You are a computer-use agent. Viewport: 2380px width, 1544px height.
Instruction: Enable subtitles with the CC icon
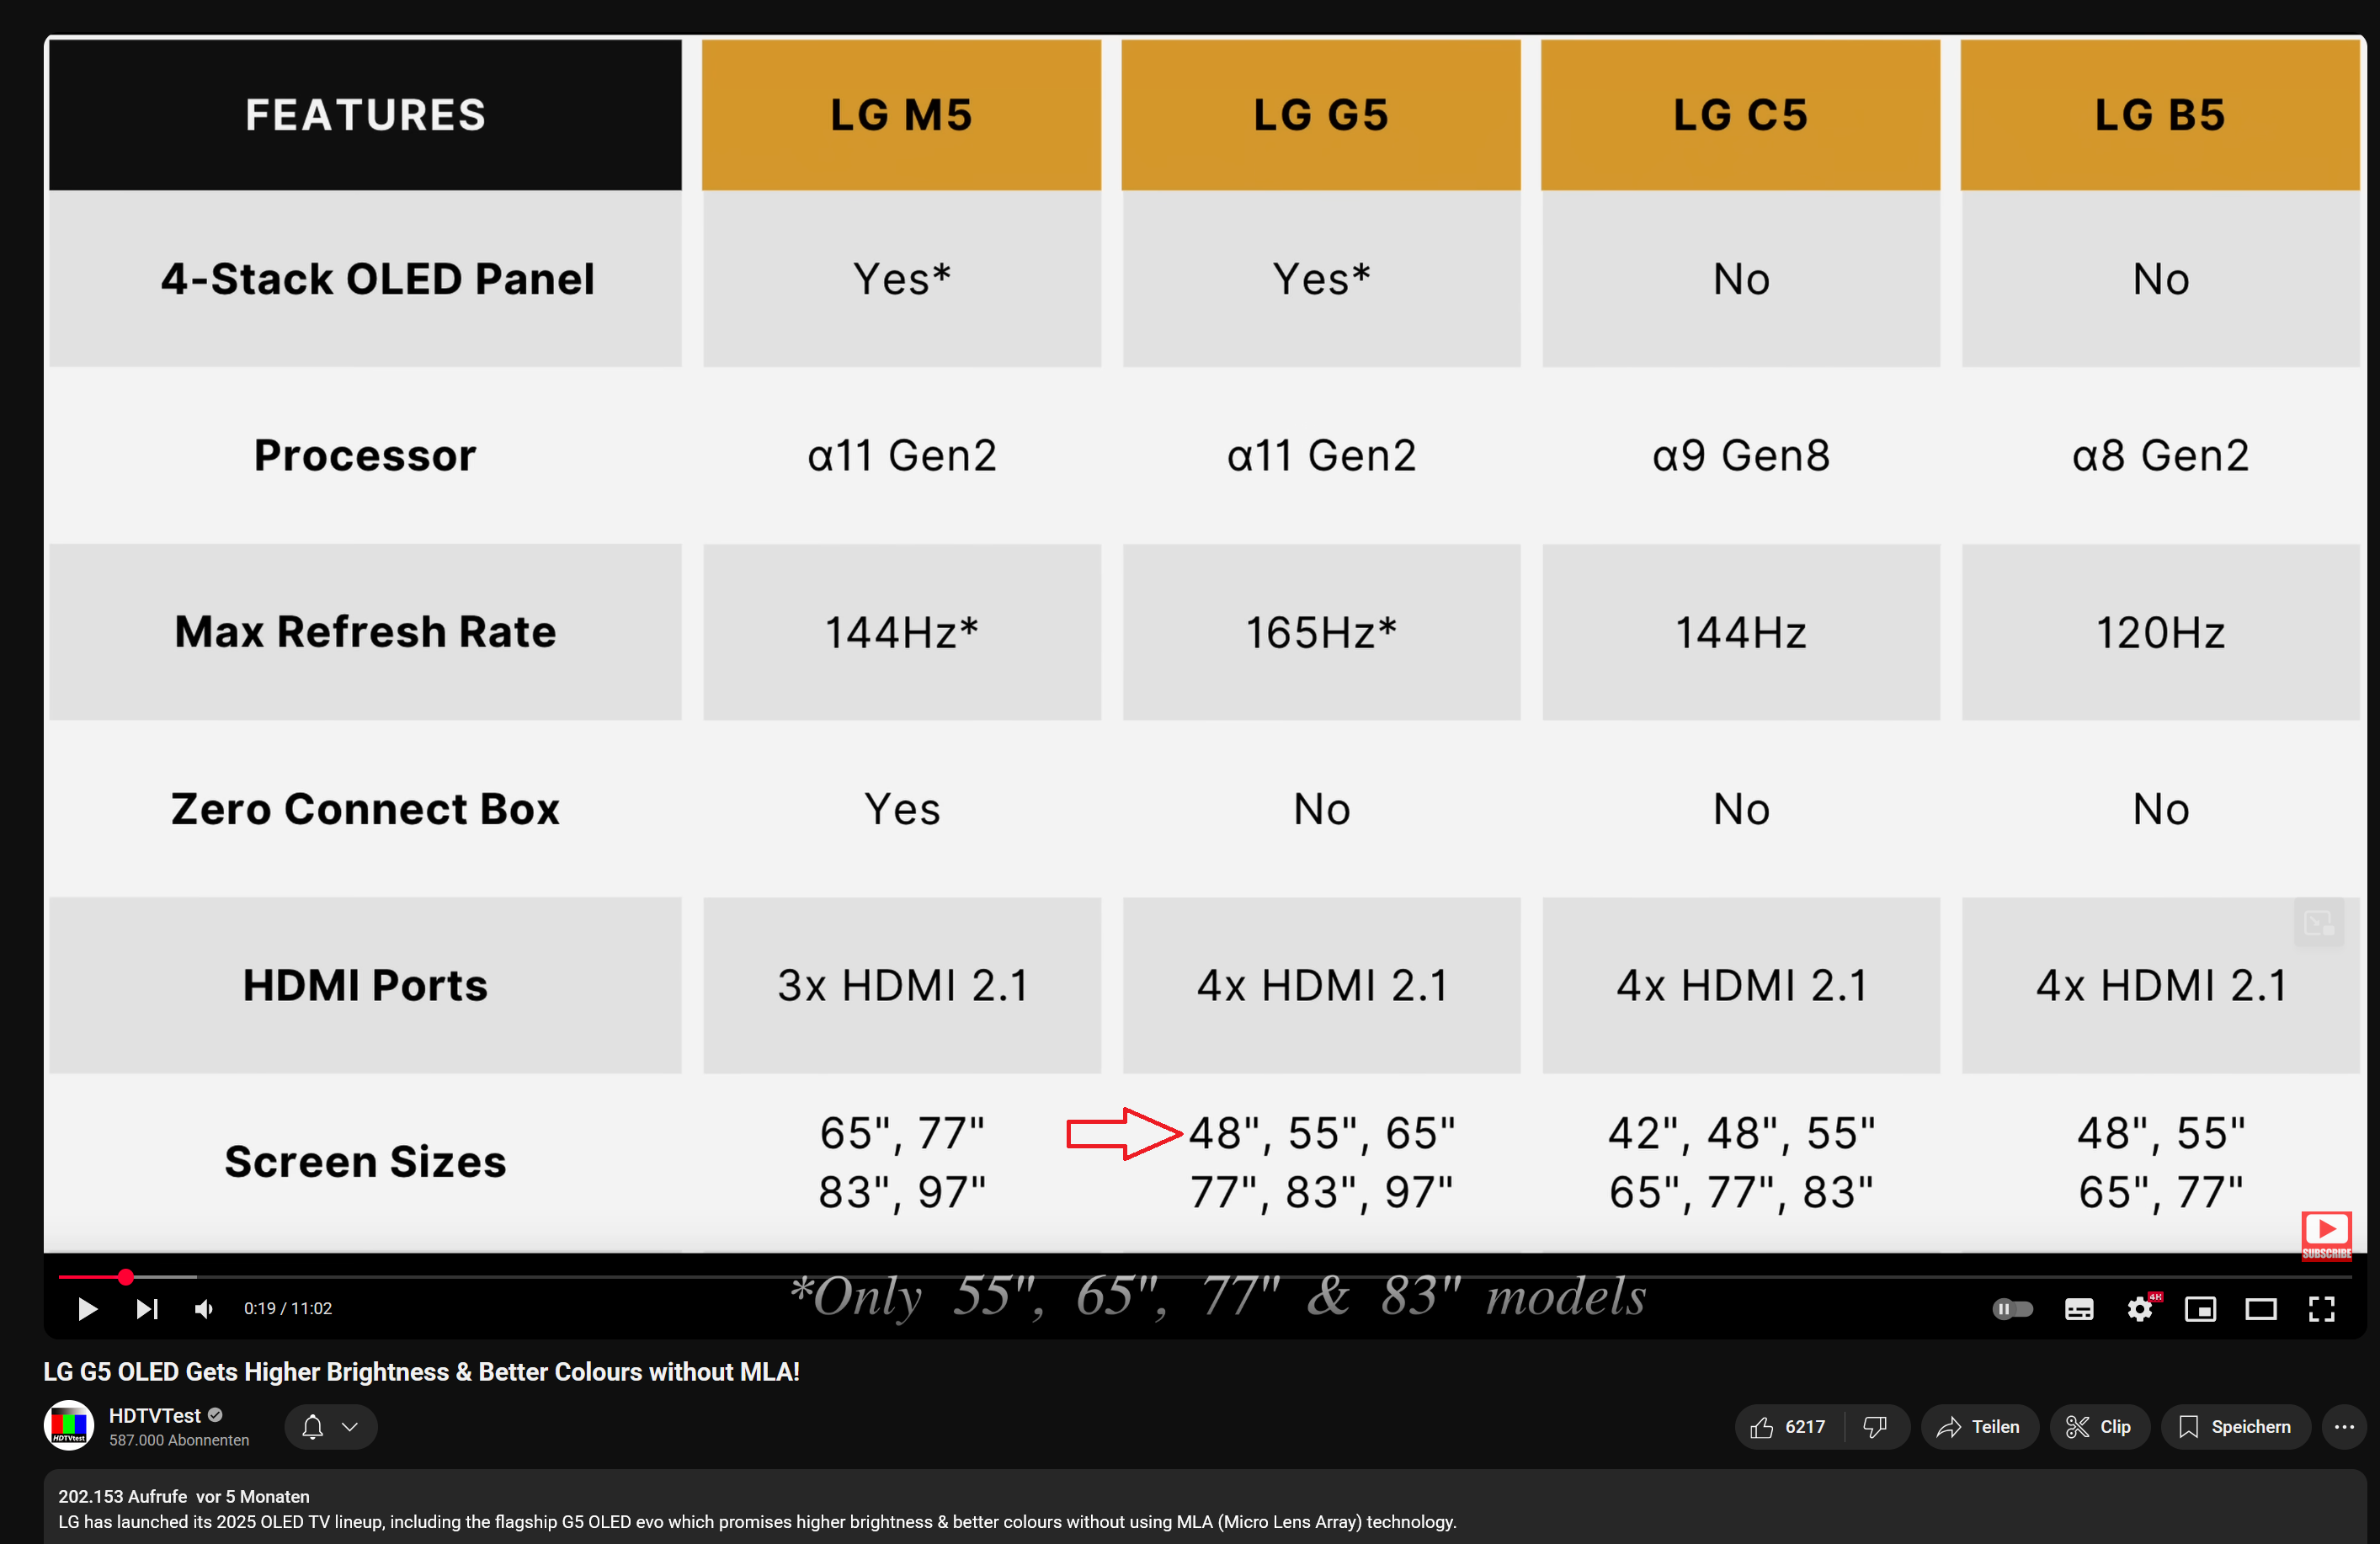tap(2080, 1308)
